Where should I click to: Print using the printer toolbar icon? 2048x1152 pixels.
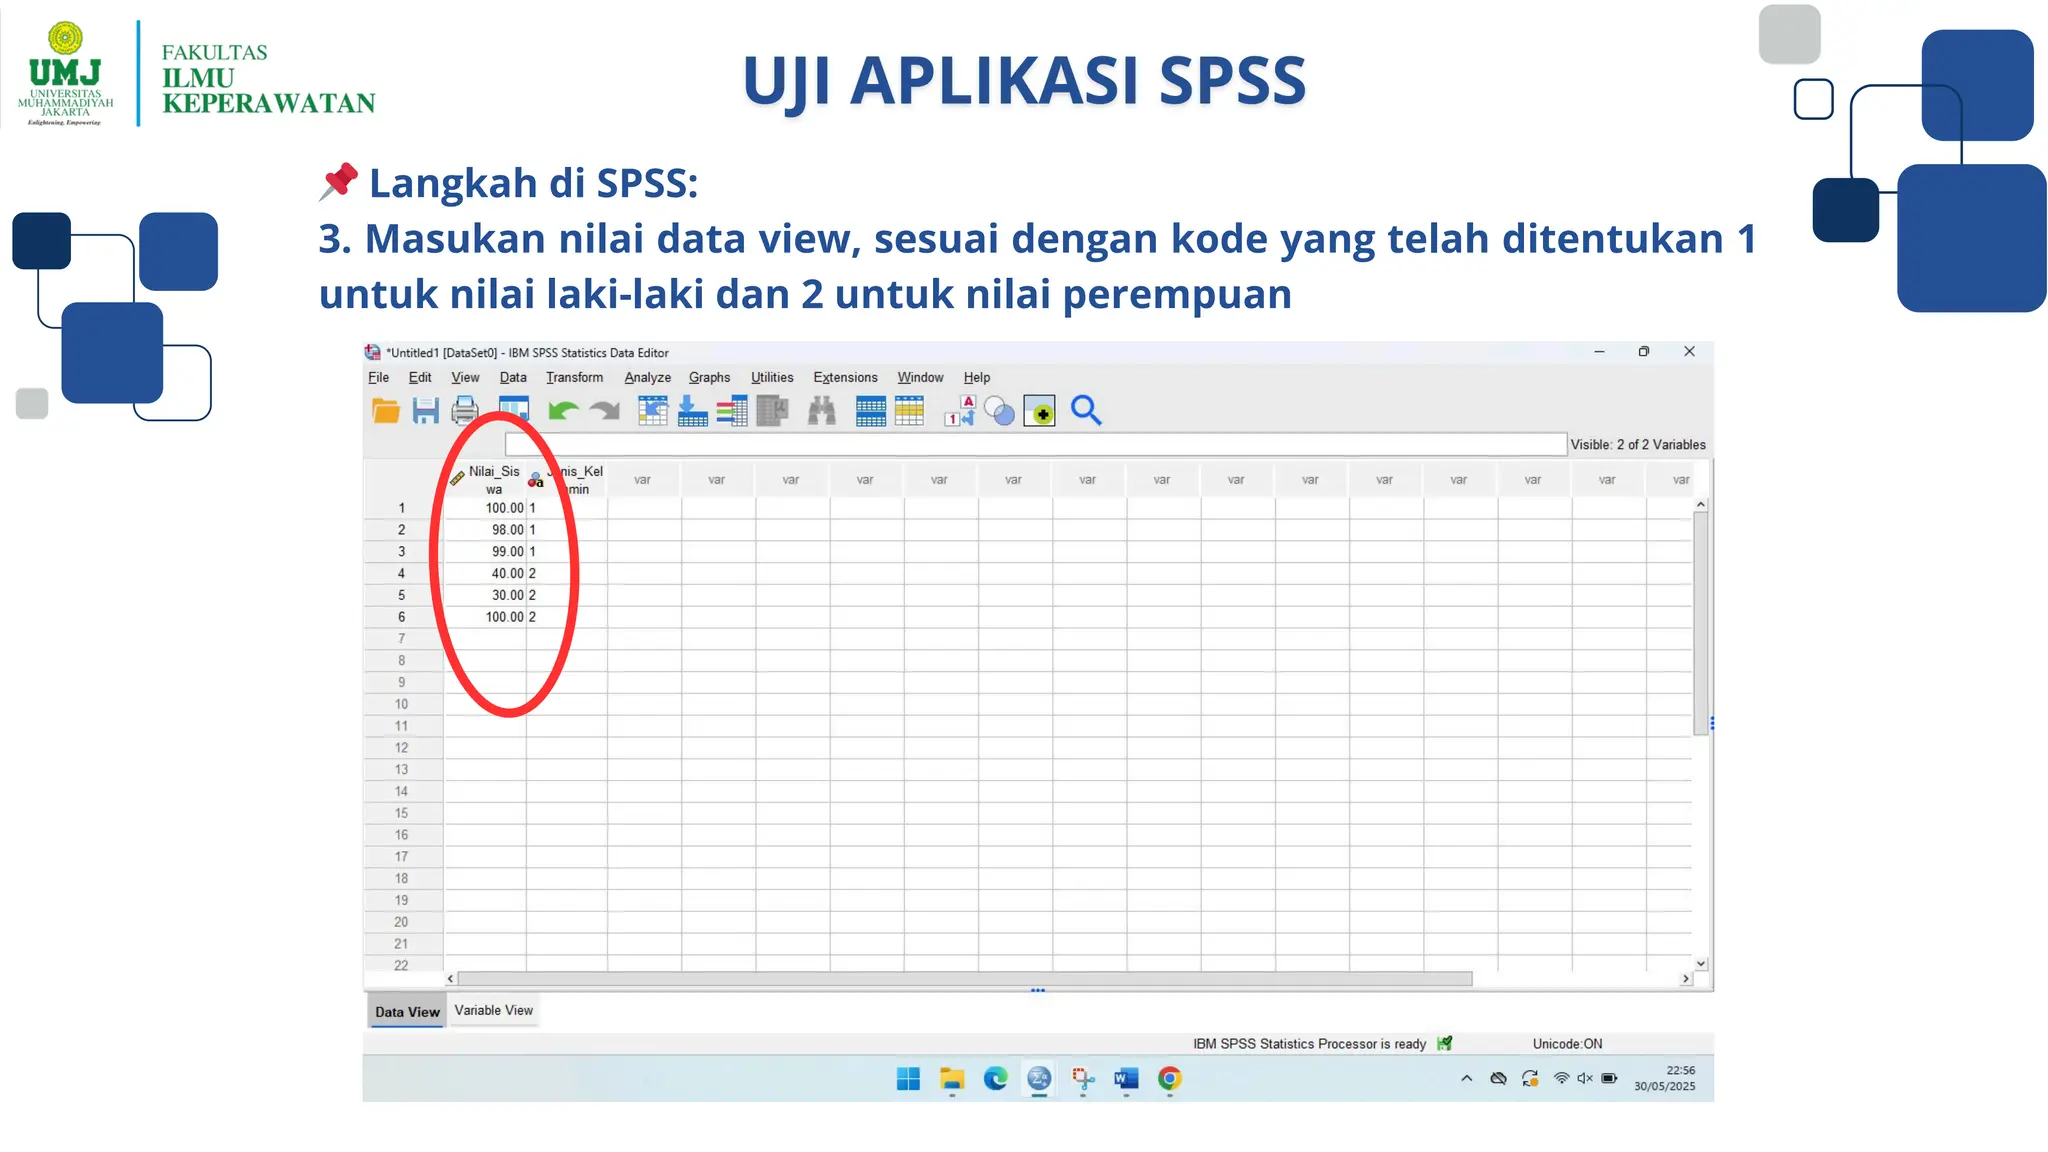[465, 411]
